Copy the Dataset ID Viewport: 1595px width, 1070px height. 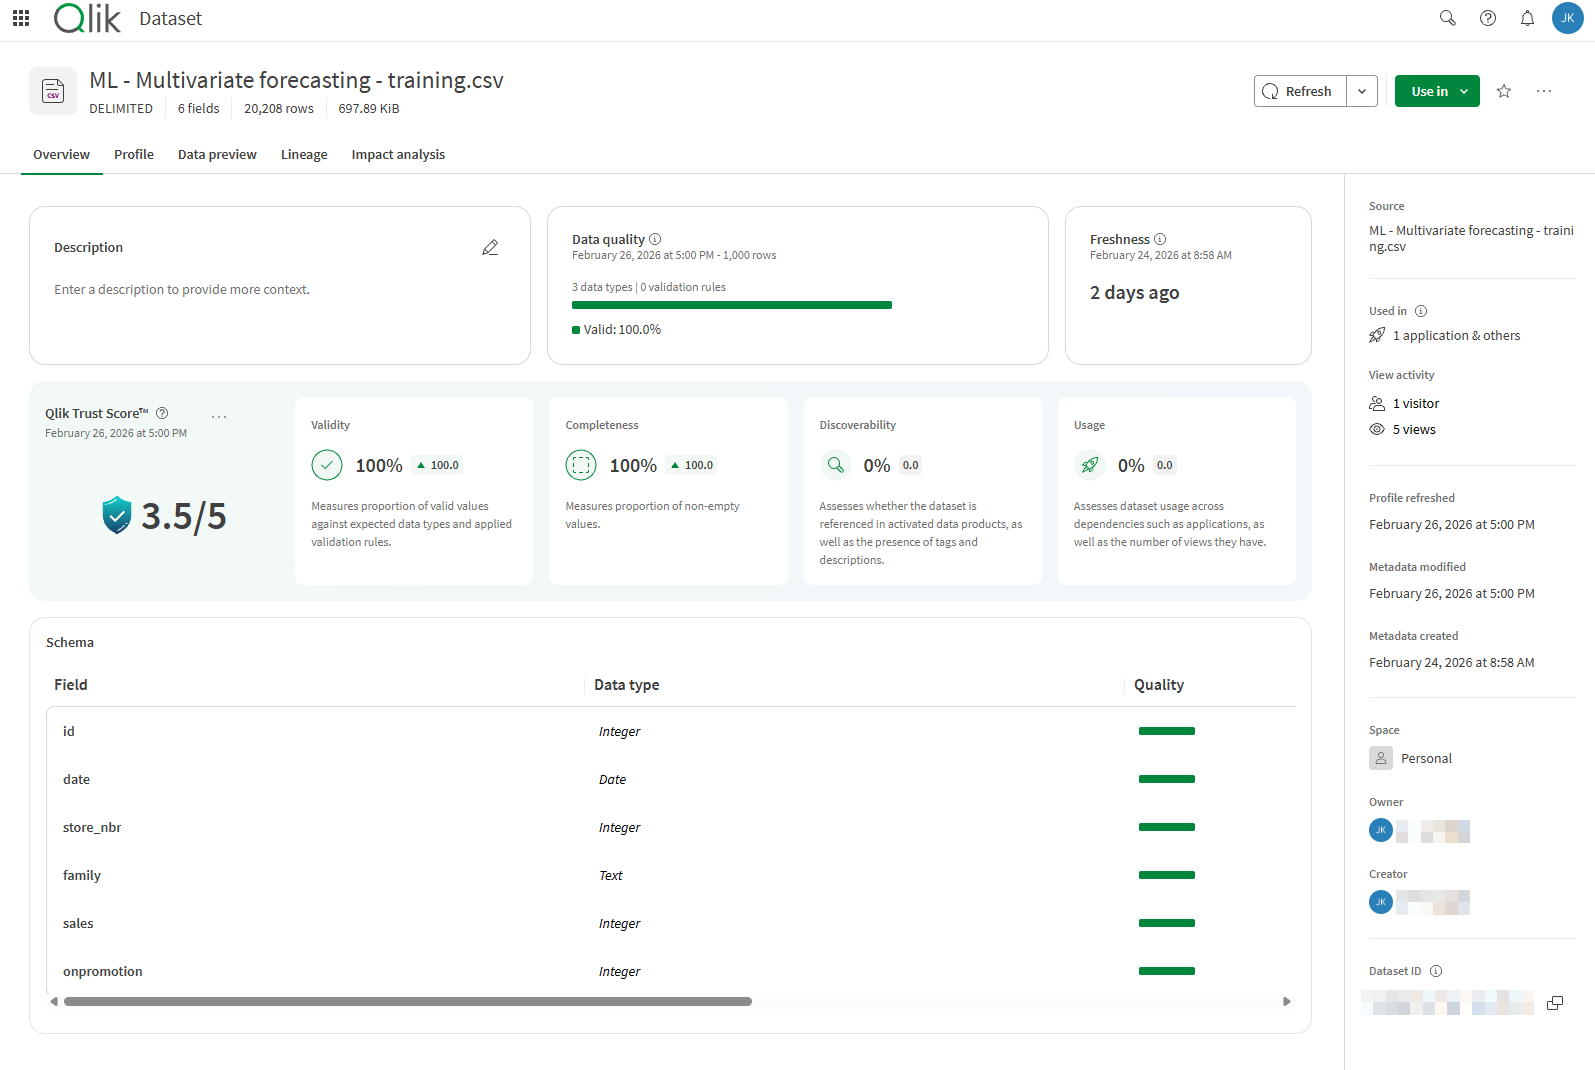pos(1555,1003)
